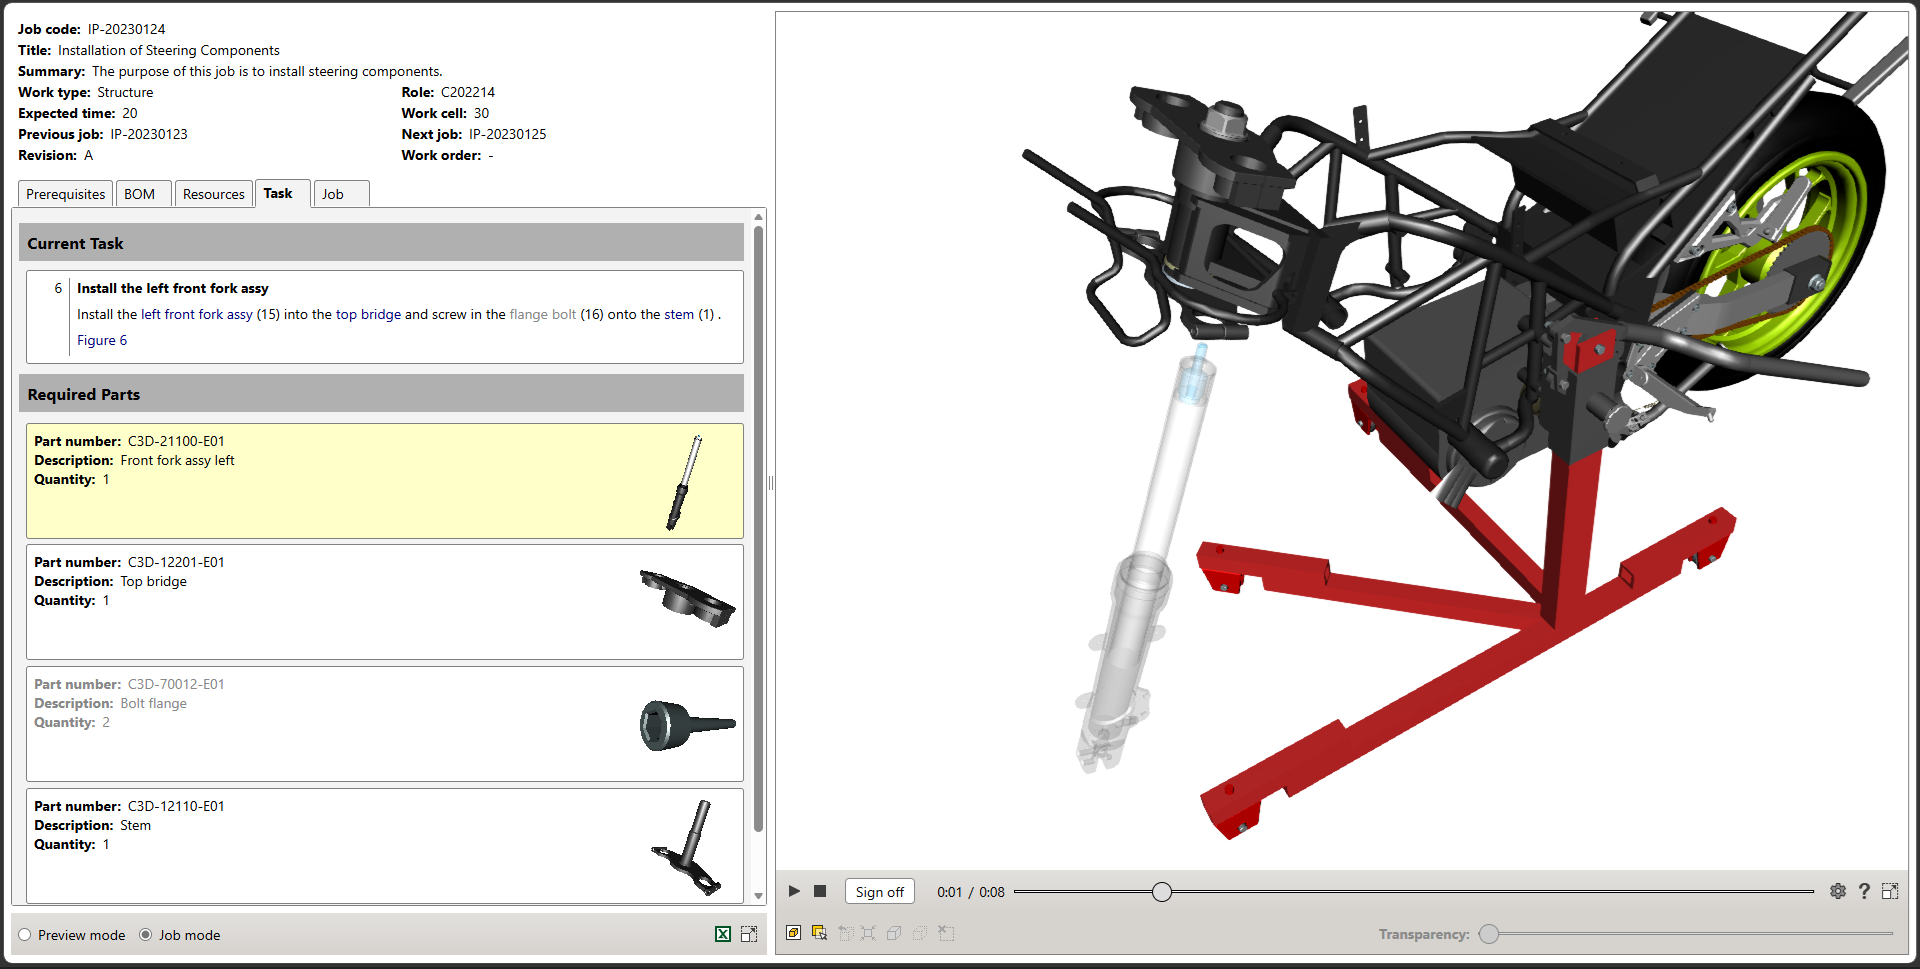Open the BOM tab
Image resolution: width=1920 pixels, height=969 pixels.
point(140,194)
